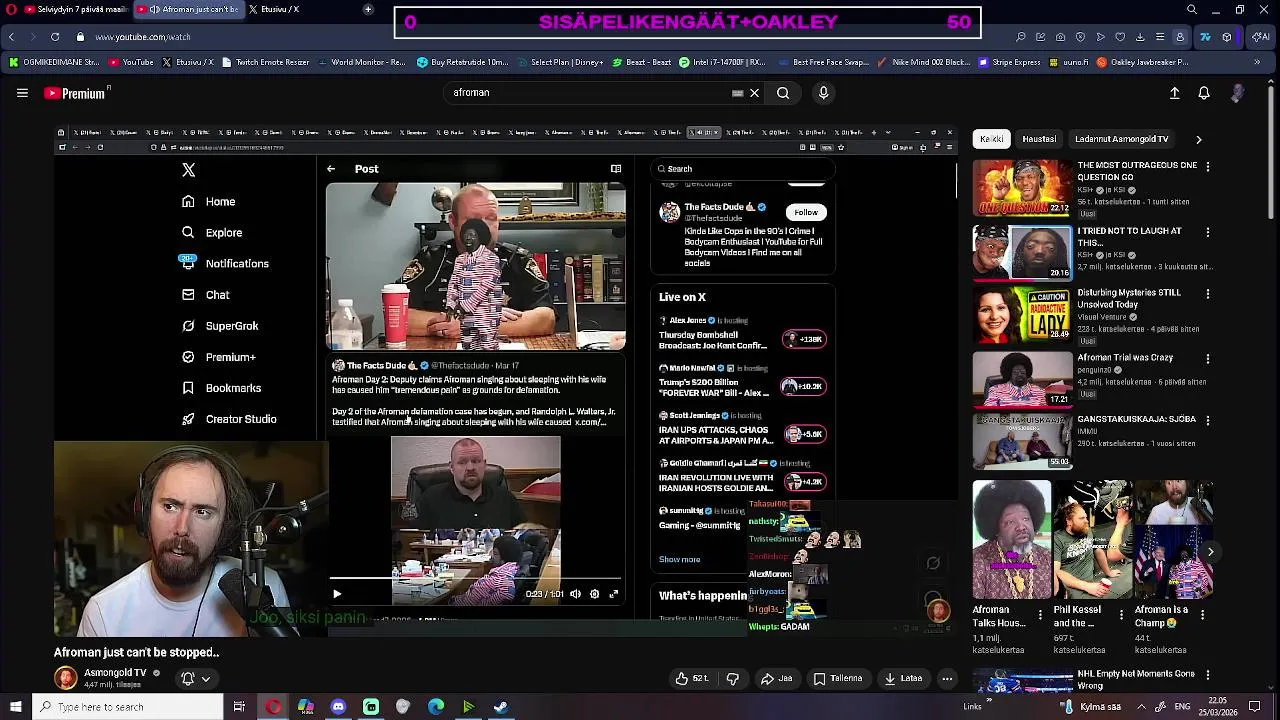Open more actions three-dot menu under video
This screenshot has width=1280, height=720.
[x=947, y=678]
